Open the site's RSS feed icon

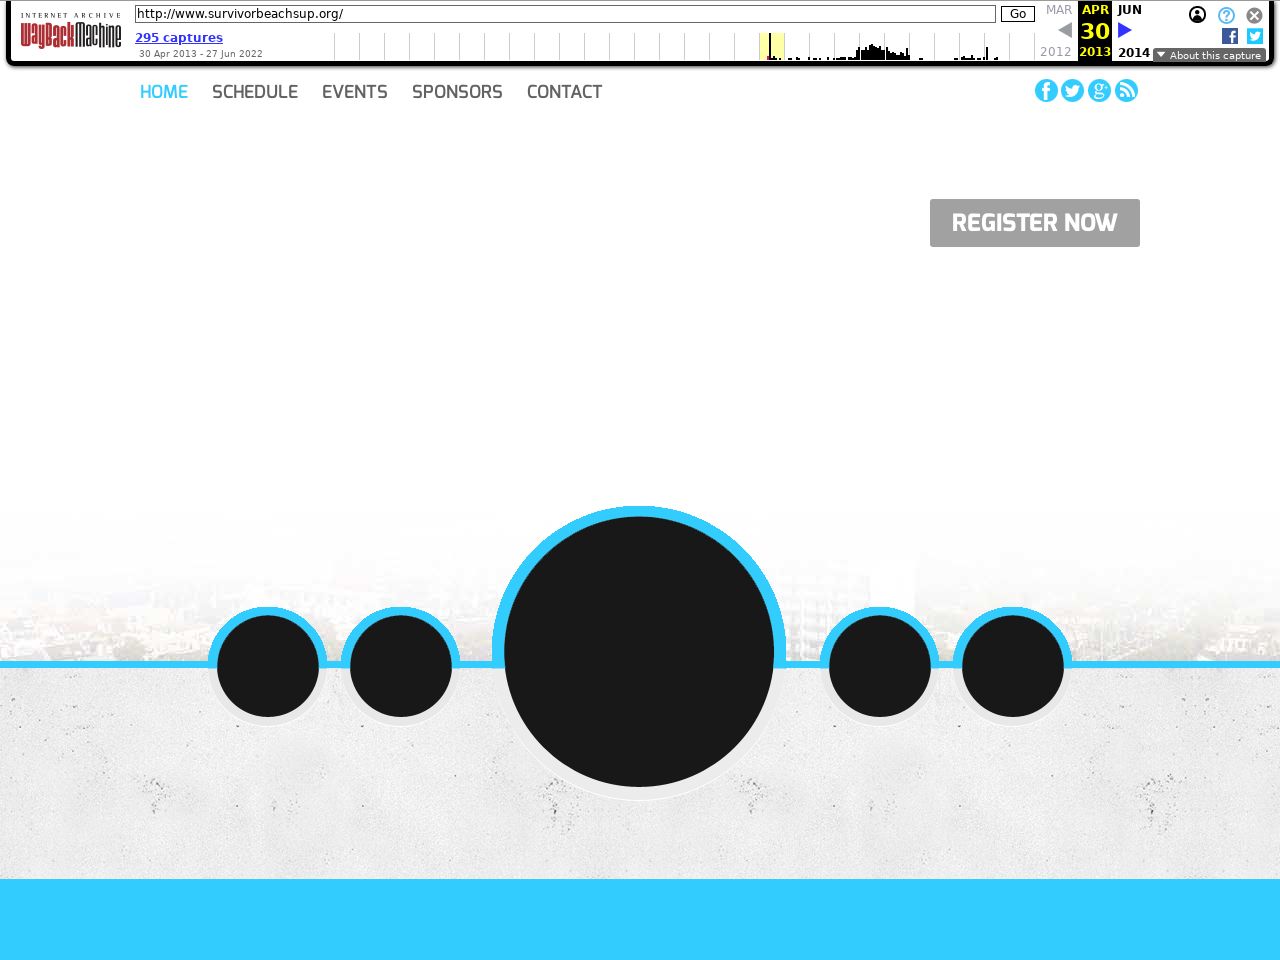tap(1126, 91)
